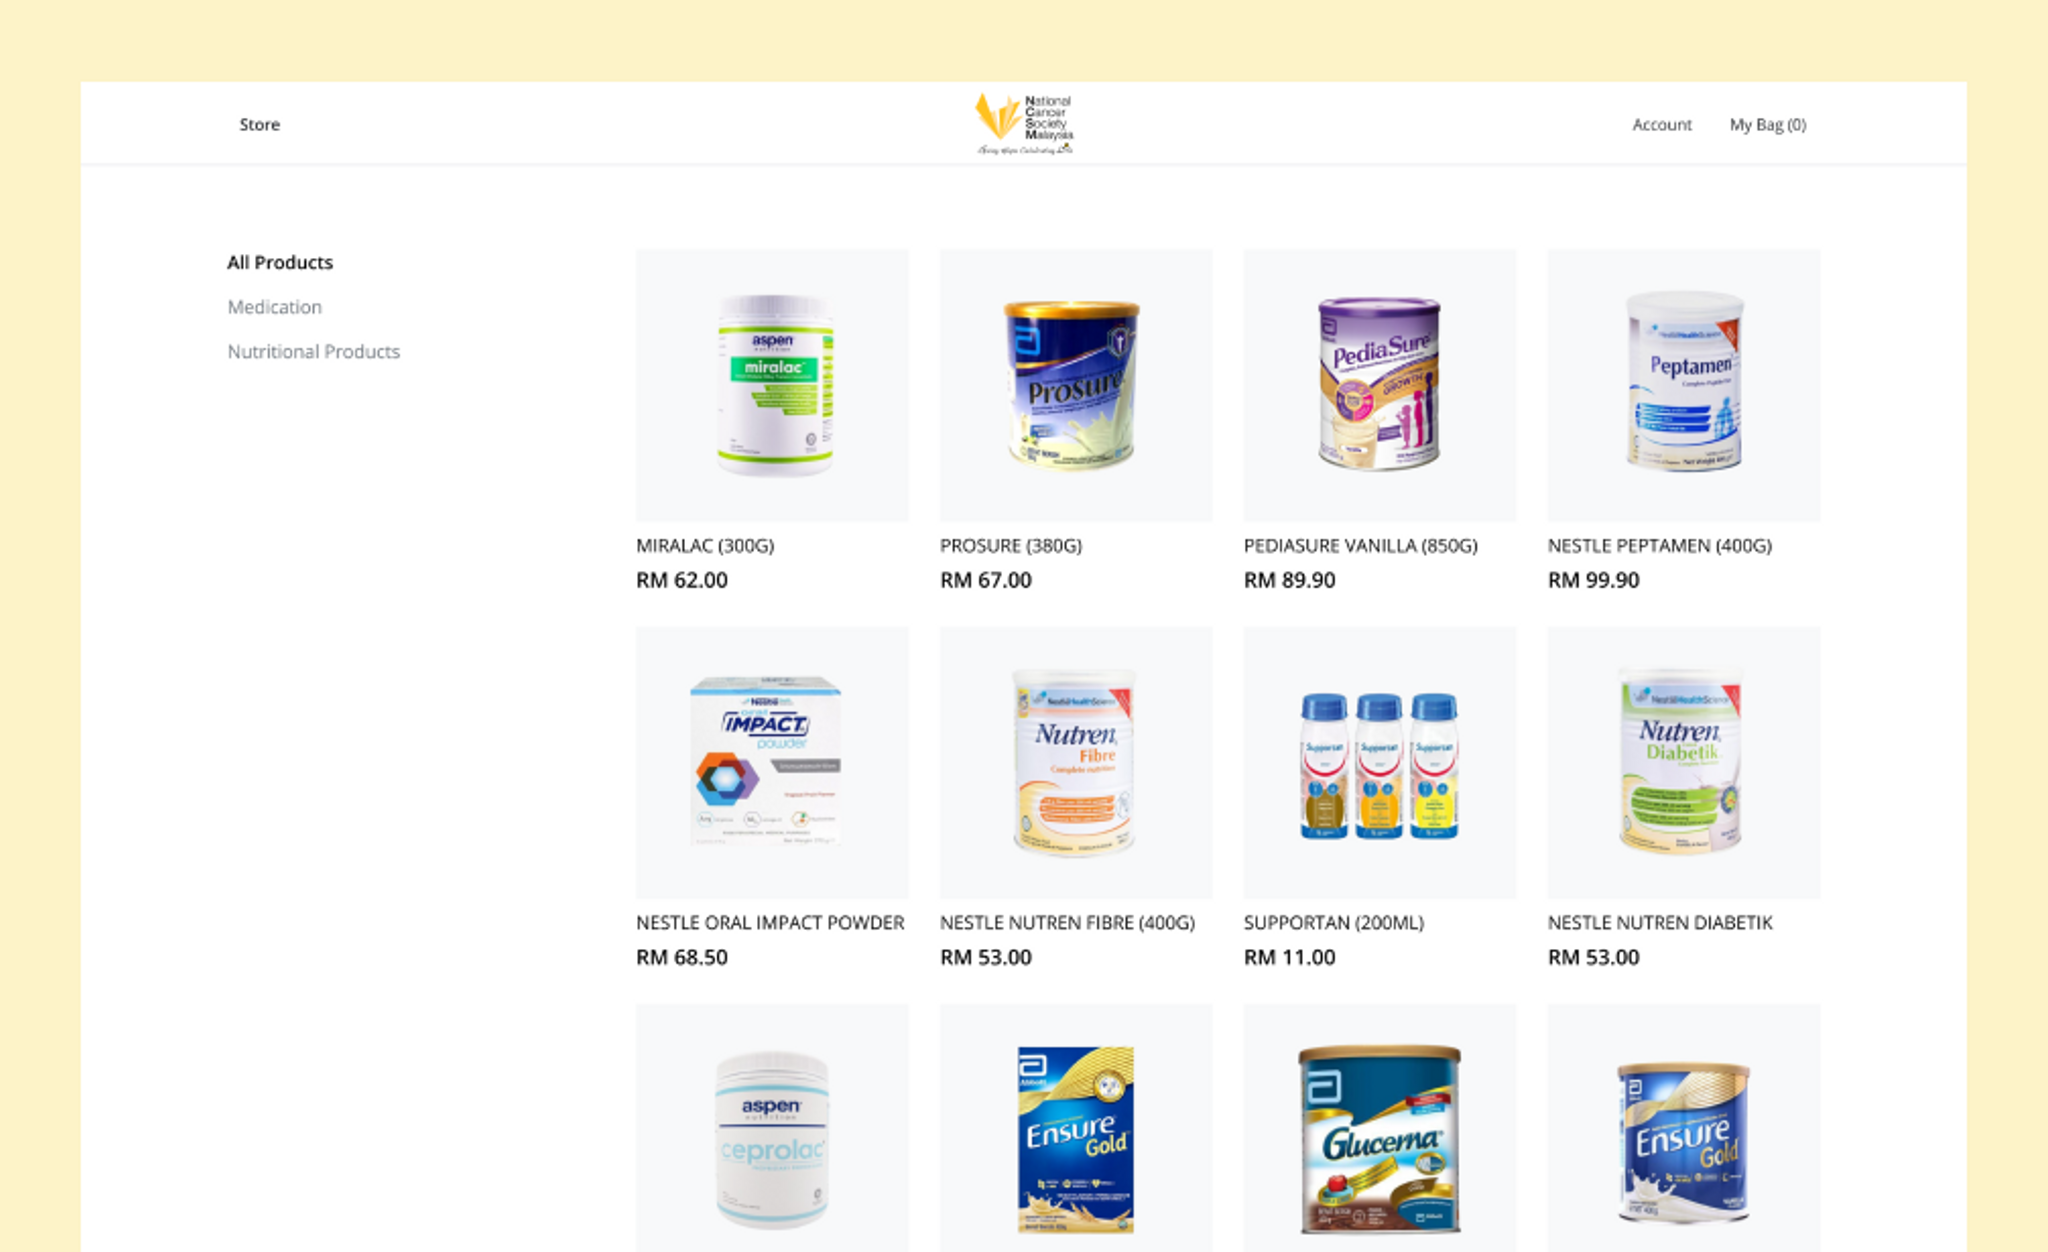This screenshot has height=1252, width=2048.
Task: Open the Oral Impact Powder box image
Action: [772, 762]
